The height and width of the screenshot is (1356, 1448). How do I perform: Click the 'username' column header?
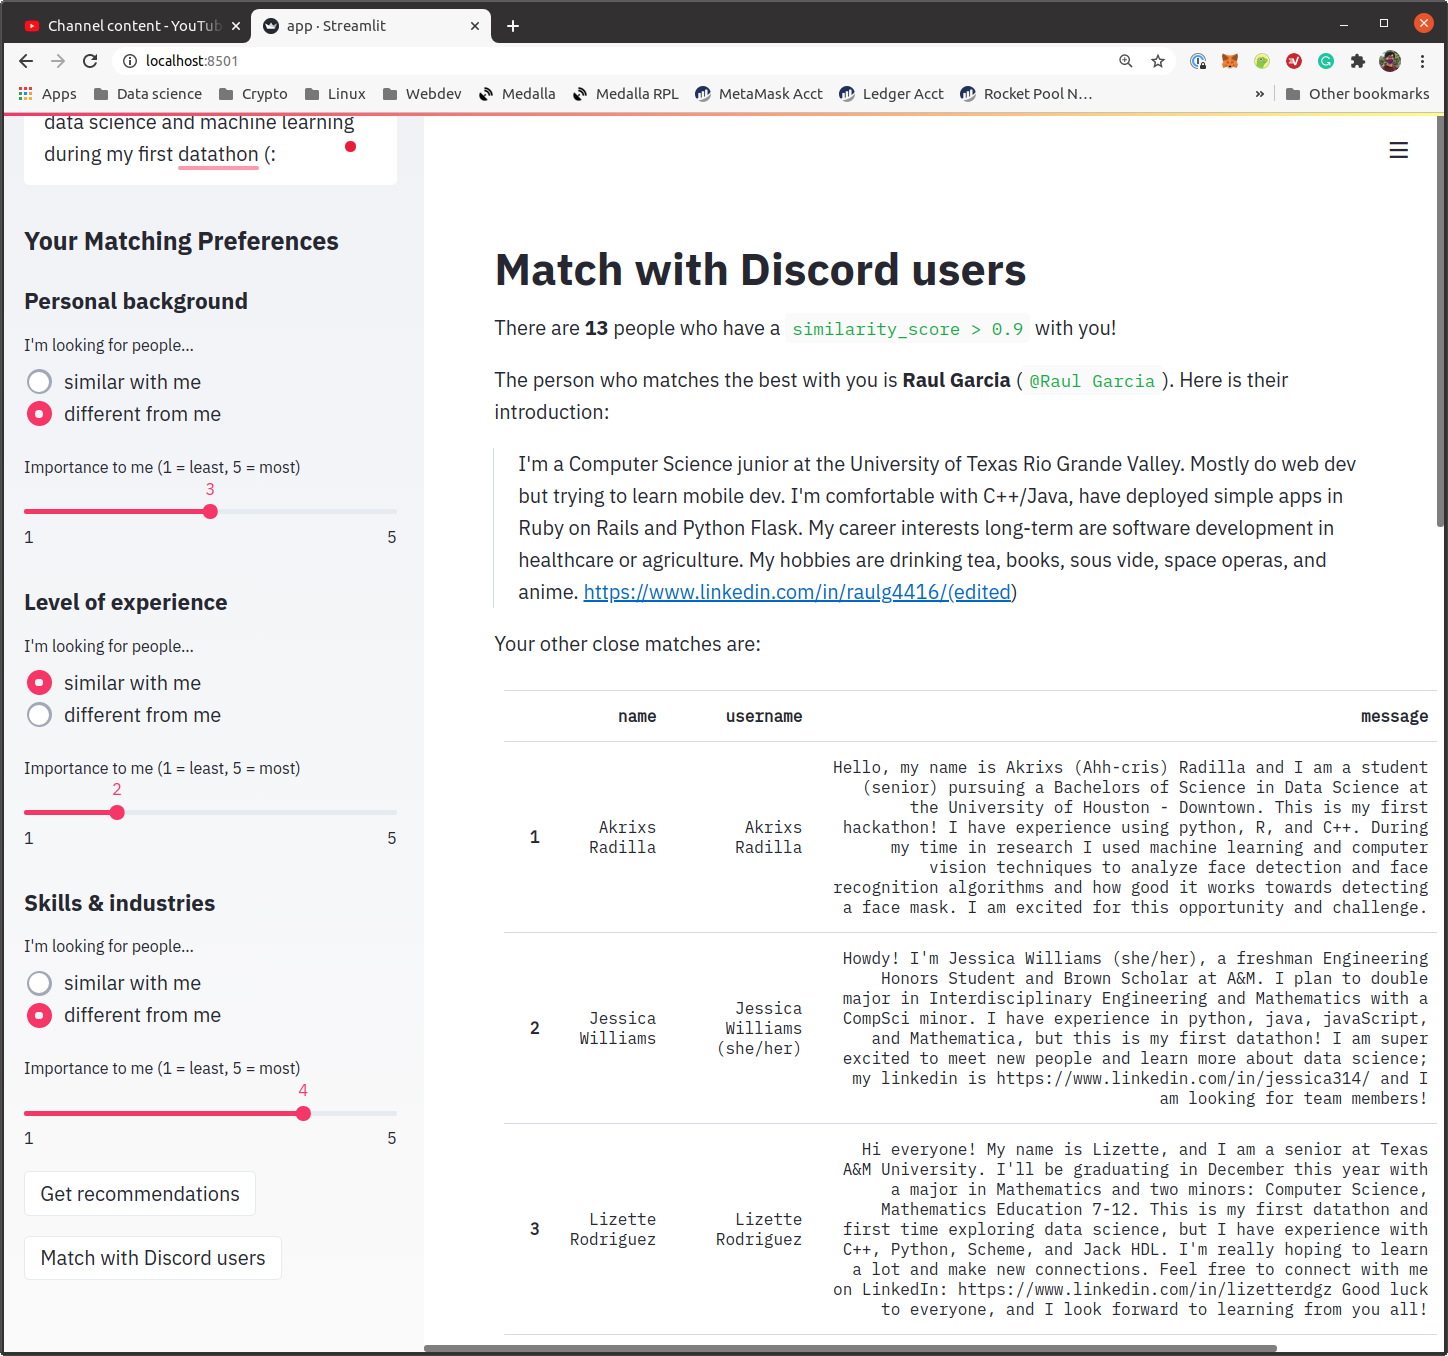(764, 716)
